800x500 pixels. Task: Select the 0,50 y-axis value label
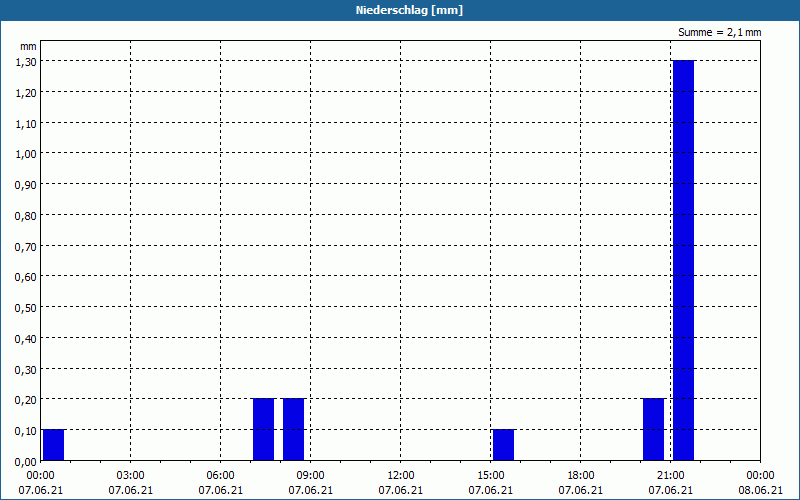[26, 308]
